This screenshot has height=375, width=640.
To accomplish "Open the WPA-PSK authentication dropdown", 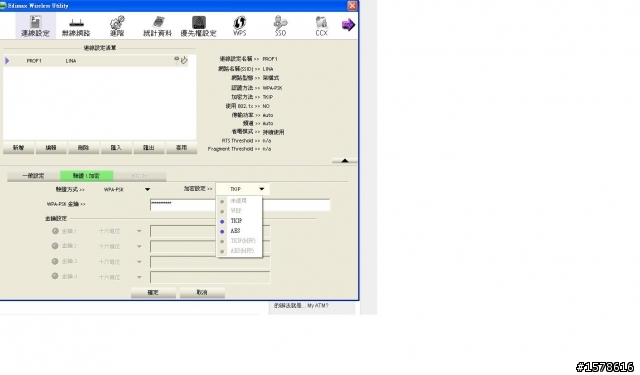I will tap(147, 189).
